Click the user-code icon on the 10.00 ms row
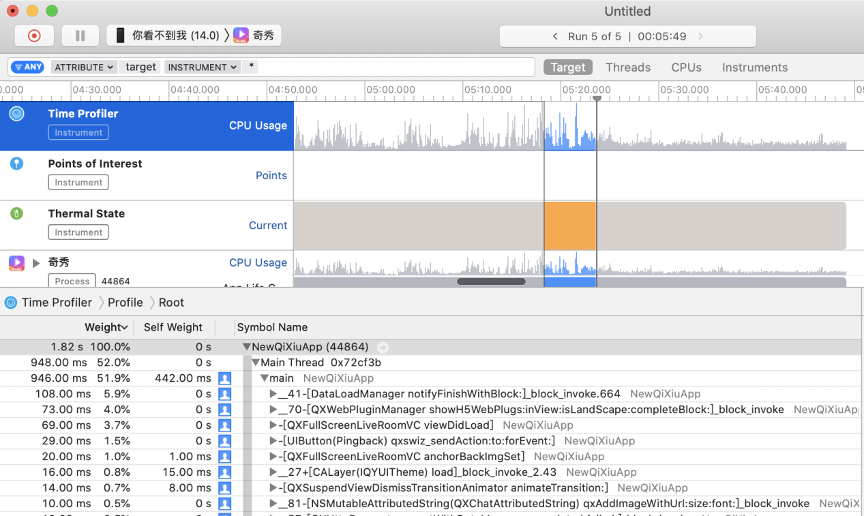864x516 pixels. pyautogui.click(x=224, y=503)
